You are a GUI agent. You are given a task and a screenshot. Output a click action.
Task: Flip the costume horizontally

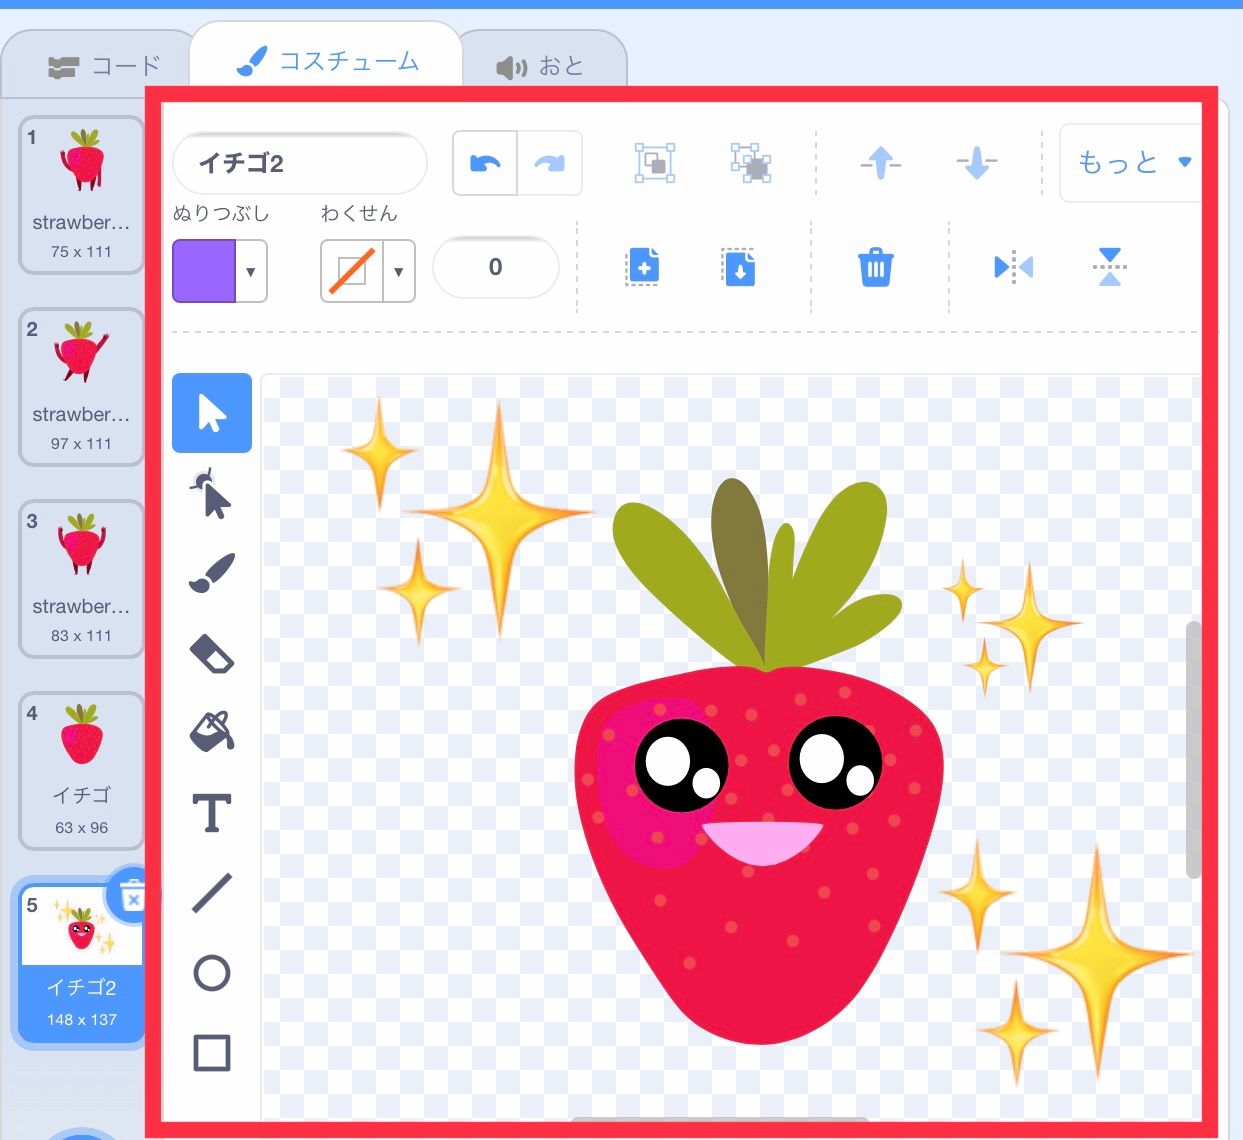(1013, 267)
